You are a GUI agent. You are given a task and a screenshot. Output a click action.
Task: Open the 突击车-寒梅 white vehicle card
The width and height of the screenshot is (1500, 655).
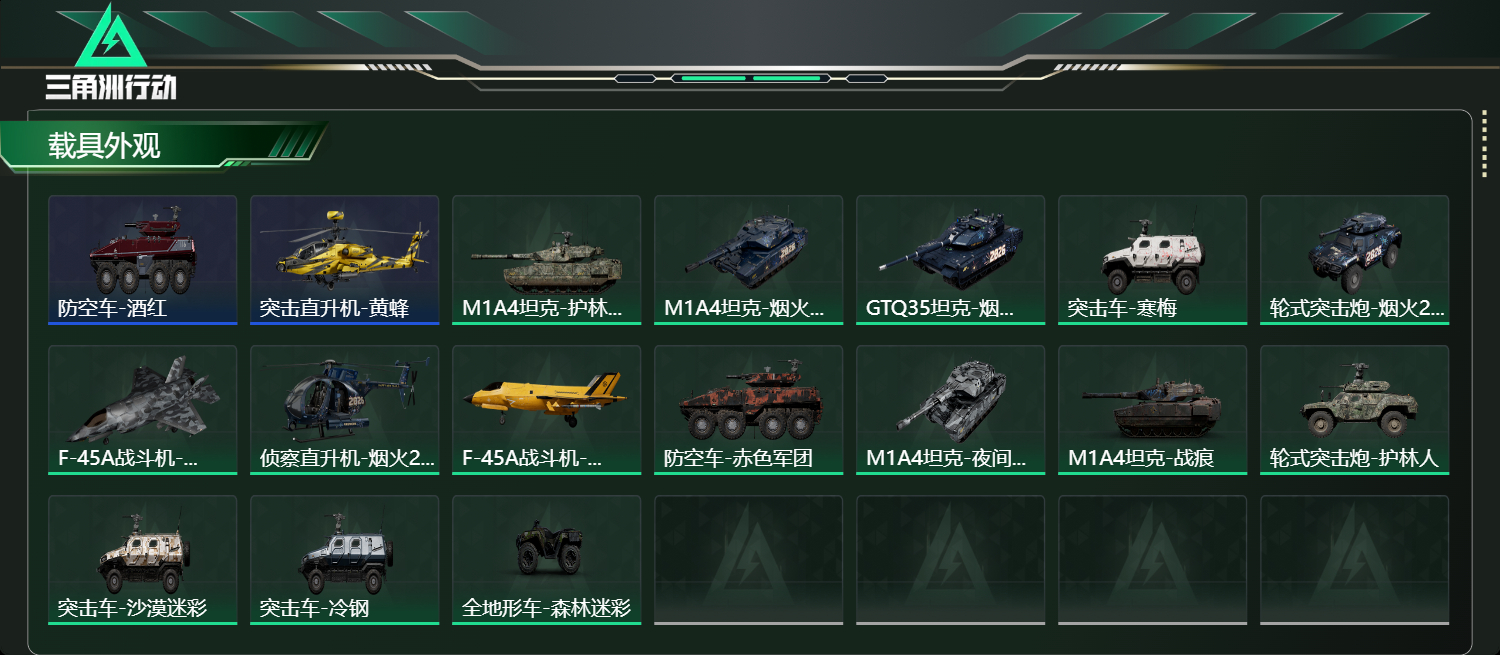pyautogui.click(x=1152, y=260)
